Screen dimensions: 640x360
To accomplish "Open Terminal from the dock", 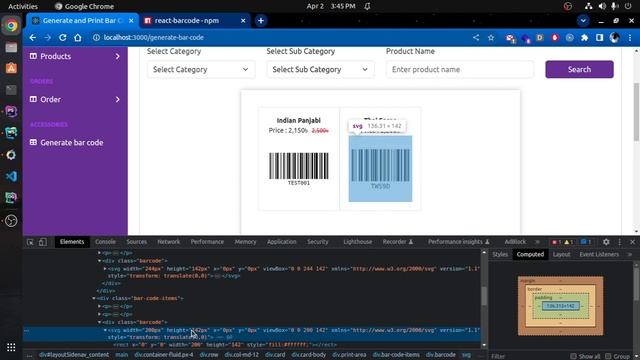I will [x=11, y=90].
